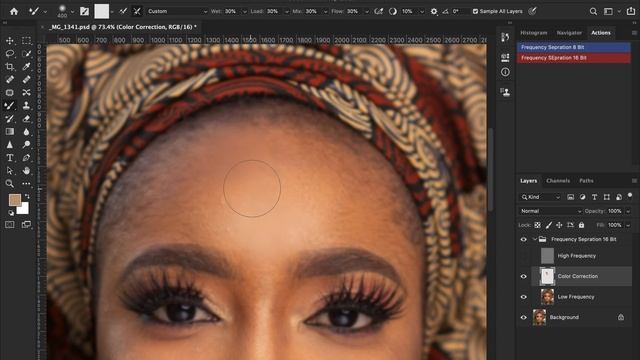This screenshot has height=360, width=640.
Task: Open the workspace switcher icon
Action: click(608, 11)
